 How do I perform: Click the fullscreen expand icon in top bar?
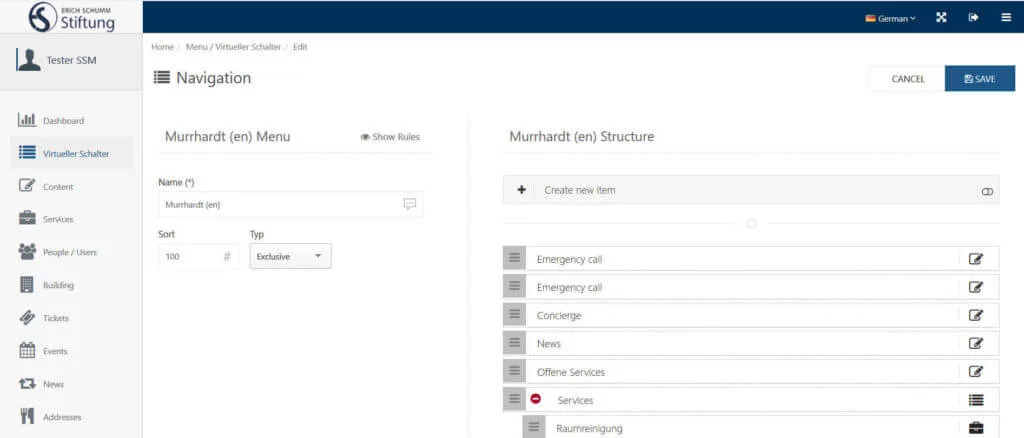tap(941, 17)
